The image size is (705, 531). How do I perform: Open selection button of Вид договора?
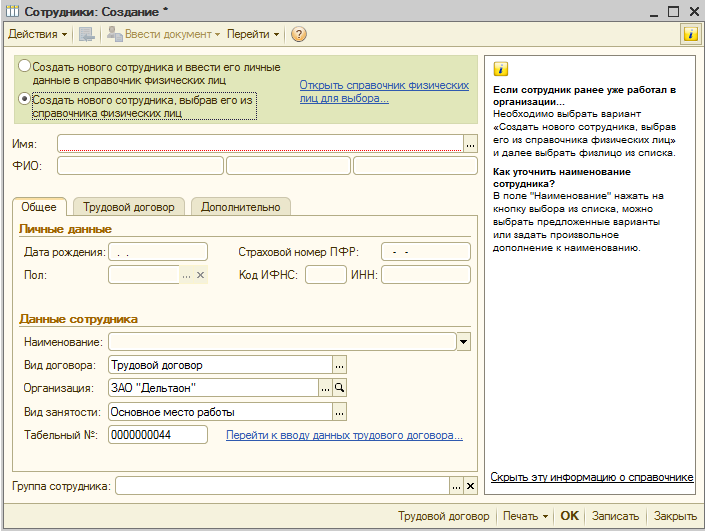(339, 365)
